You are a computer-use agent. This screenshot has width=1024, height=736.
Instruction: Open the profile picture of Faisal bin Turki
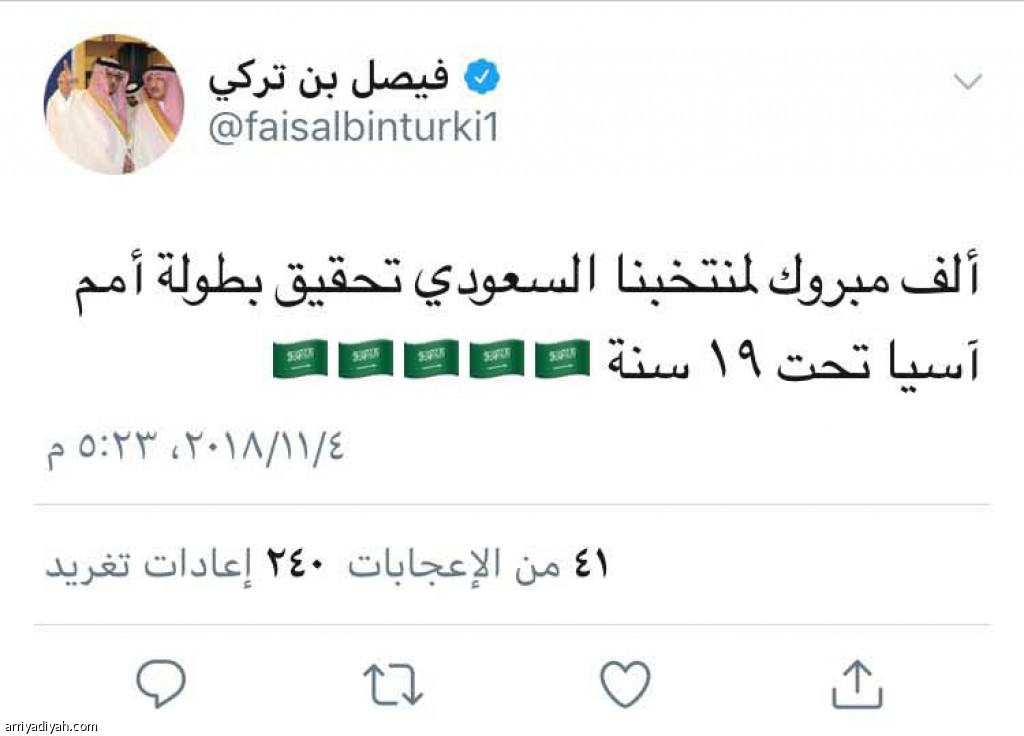pos(113,103)
